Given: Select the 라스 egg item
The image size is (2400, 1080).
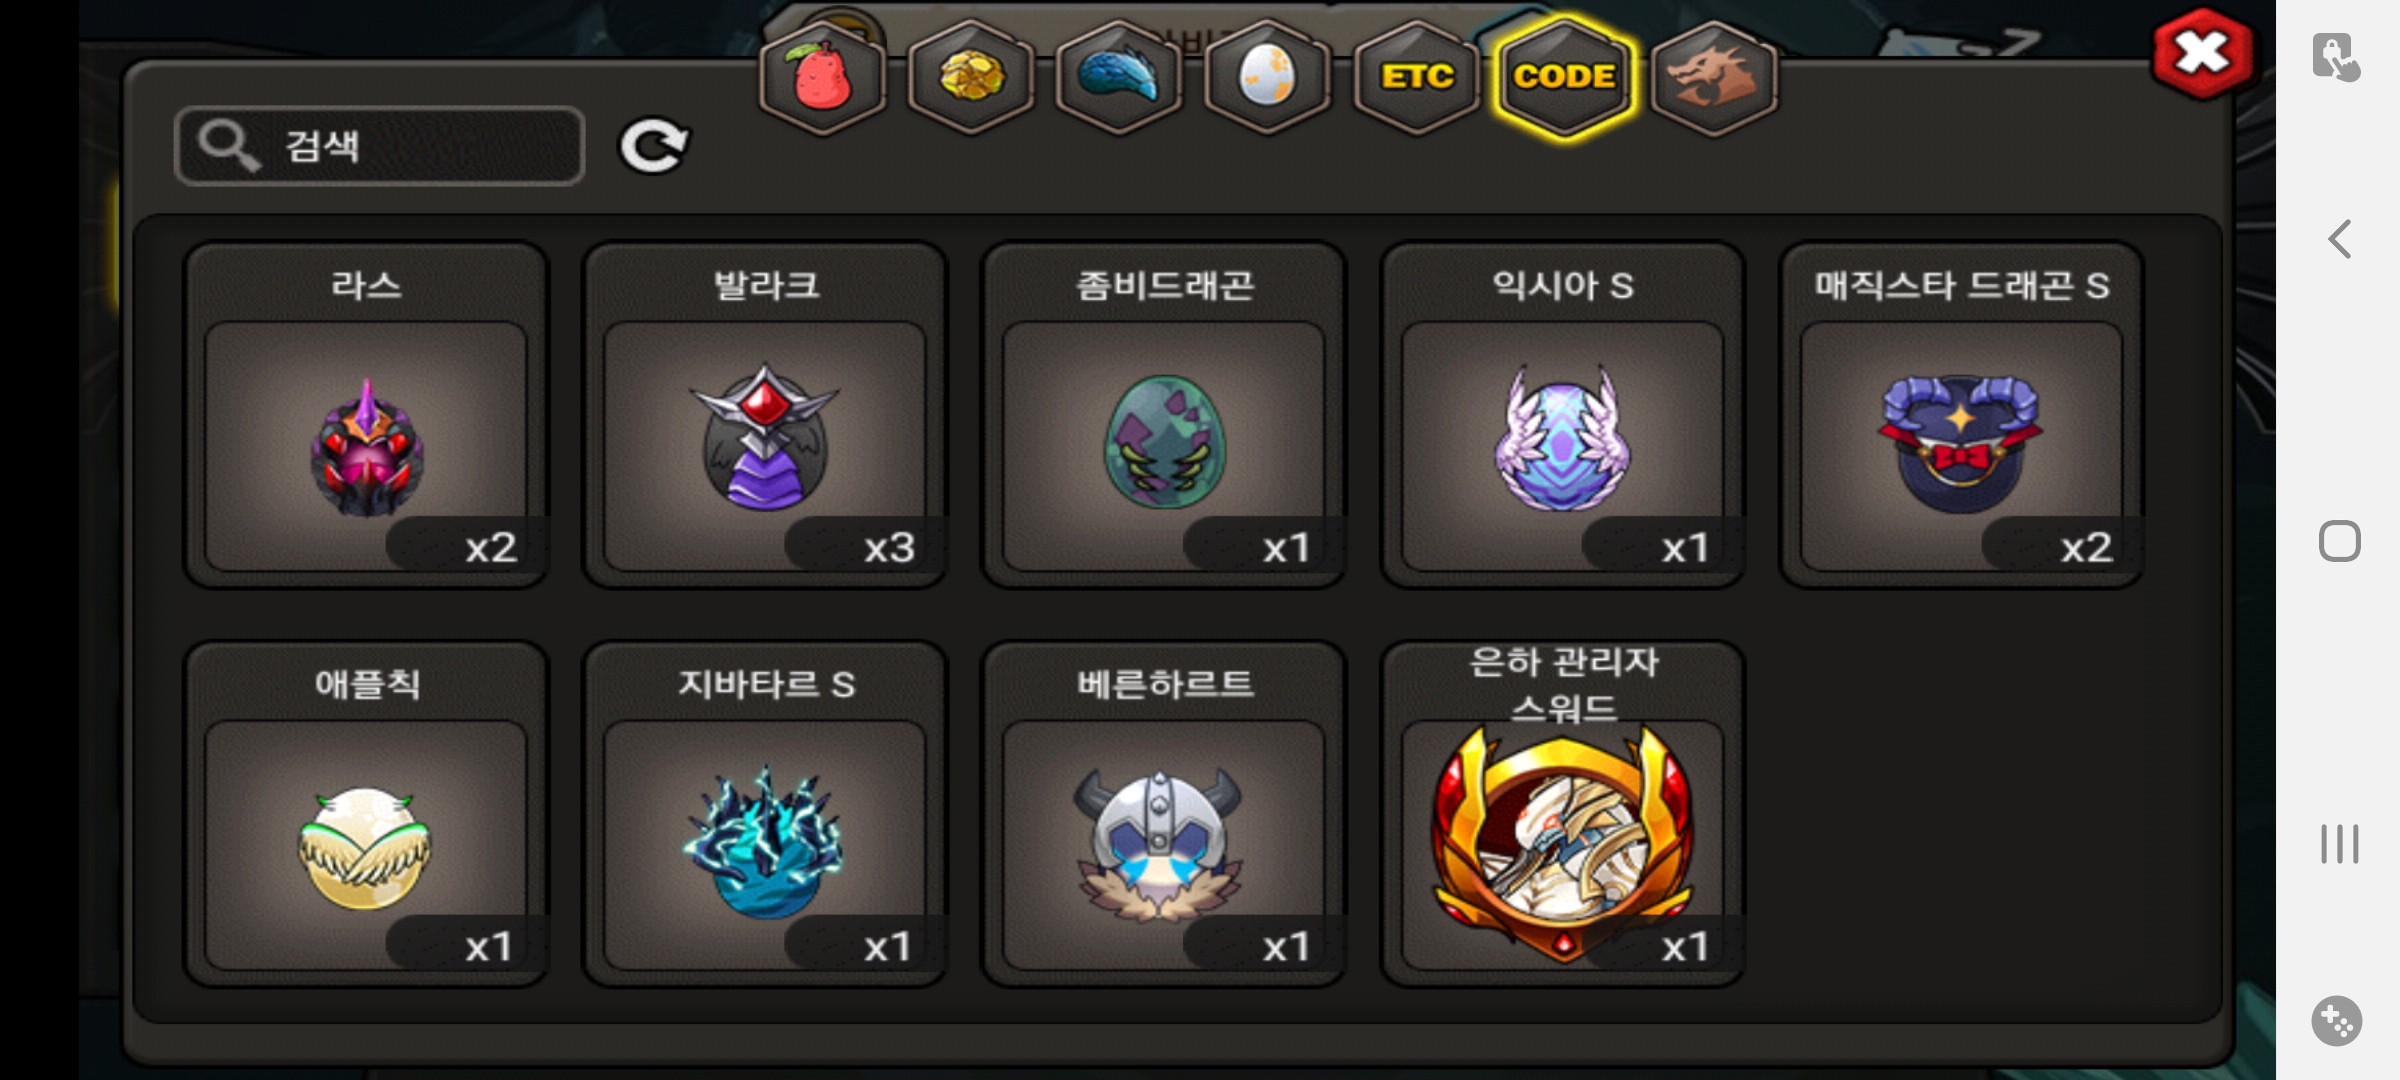Looking at the screenshot, I should click(x=366, y=415).
